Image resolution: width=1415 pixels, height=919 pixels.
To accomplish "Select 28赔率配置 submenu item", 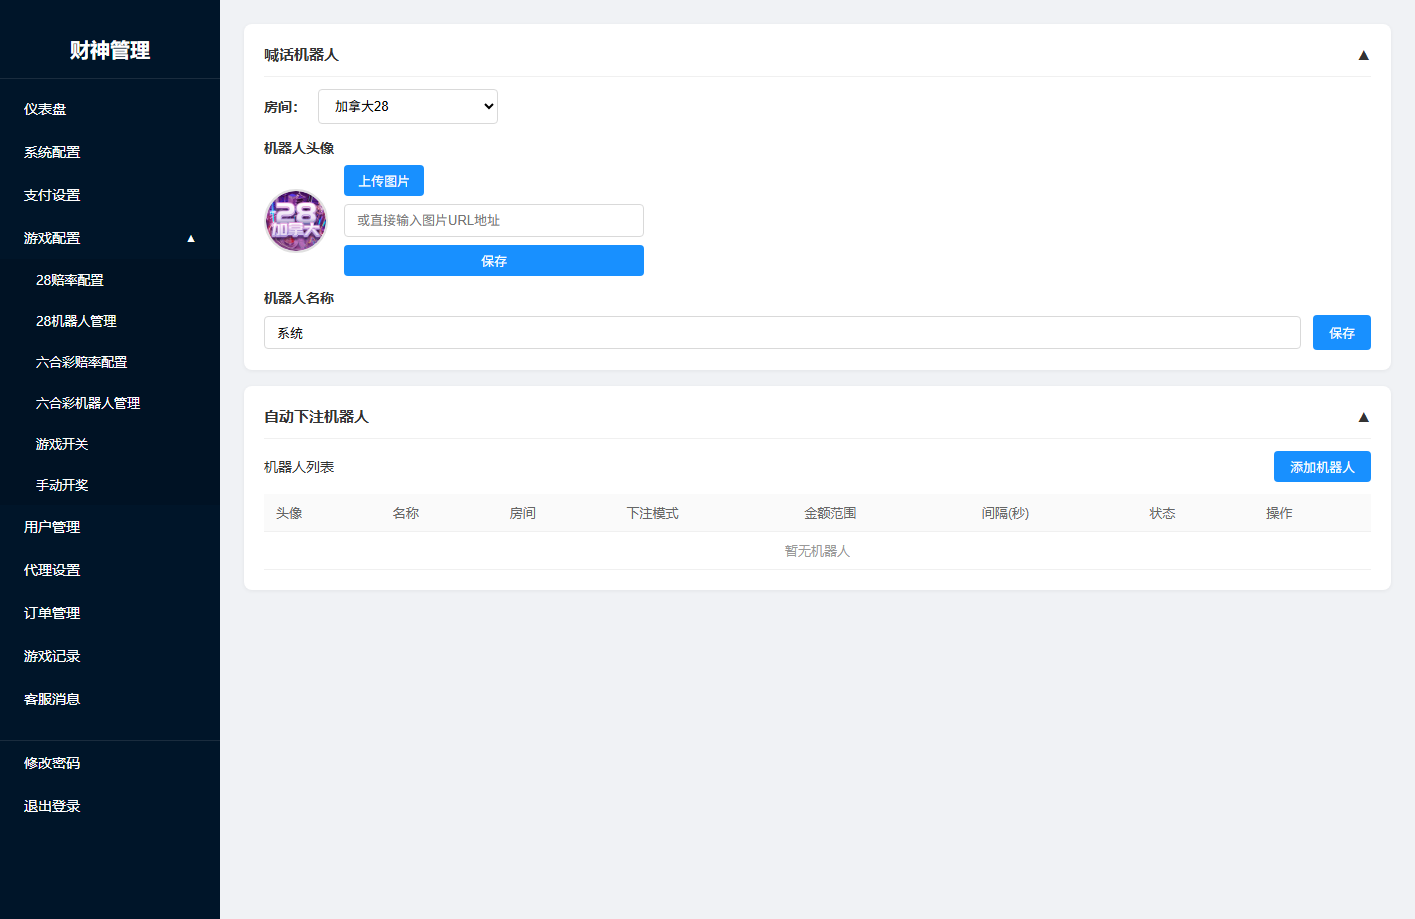I will click(x=70, y=280).
